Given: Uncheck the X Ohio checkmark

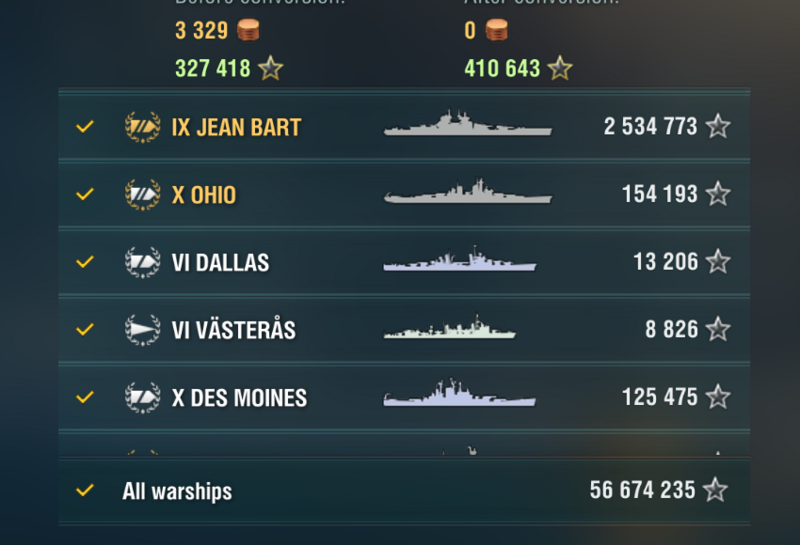Looking at the screenshot, I should pyautogui.click(x=85, y=194).
